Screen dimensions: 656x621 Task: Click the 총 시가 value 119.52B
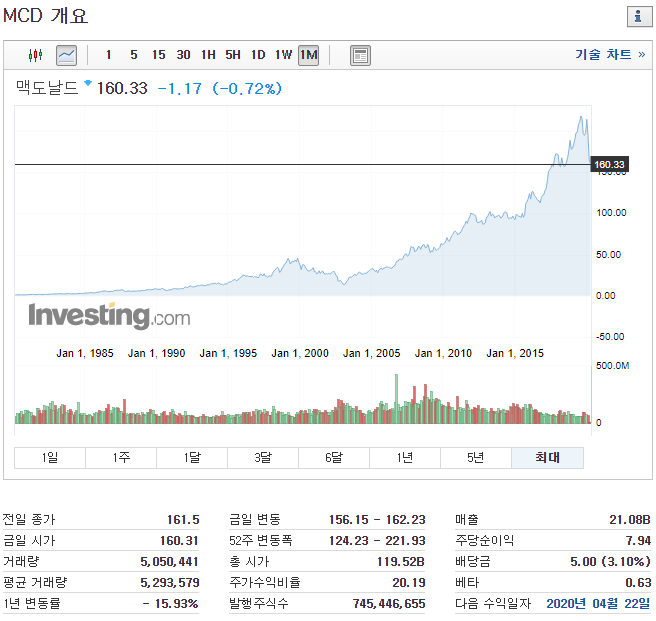[401, 562]
